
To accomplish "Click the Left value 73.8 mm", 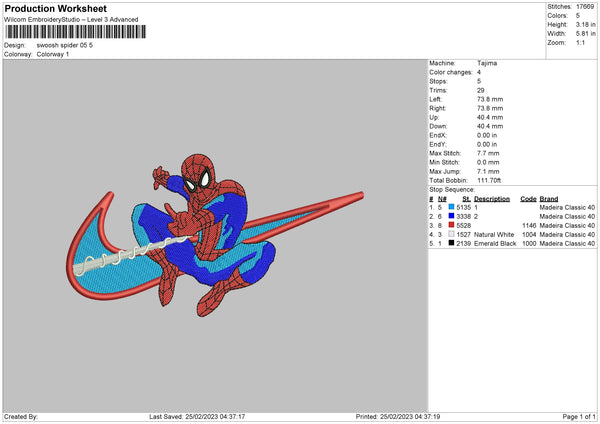I will (490, 99).
